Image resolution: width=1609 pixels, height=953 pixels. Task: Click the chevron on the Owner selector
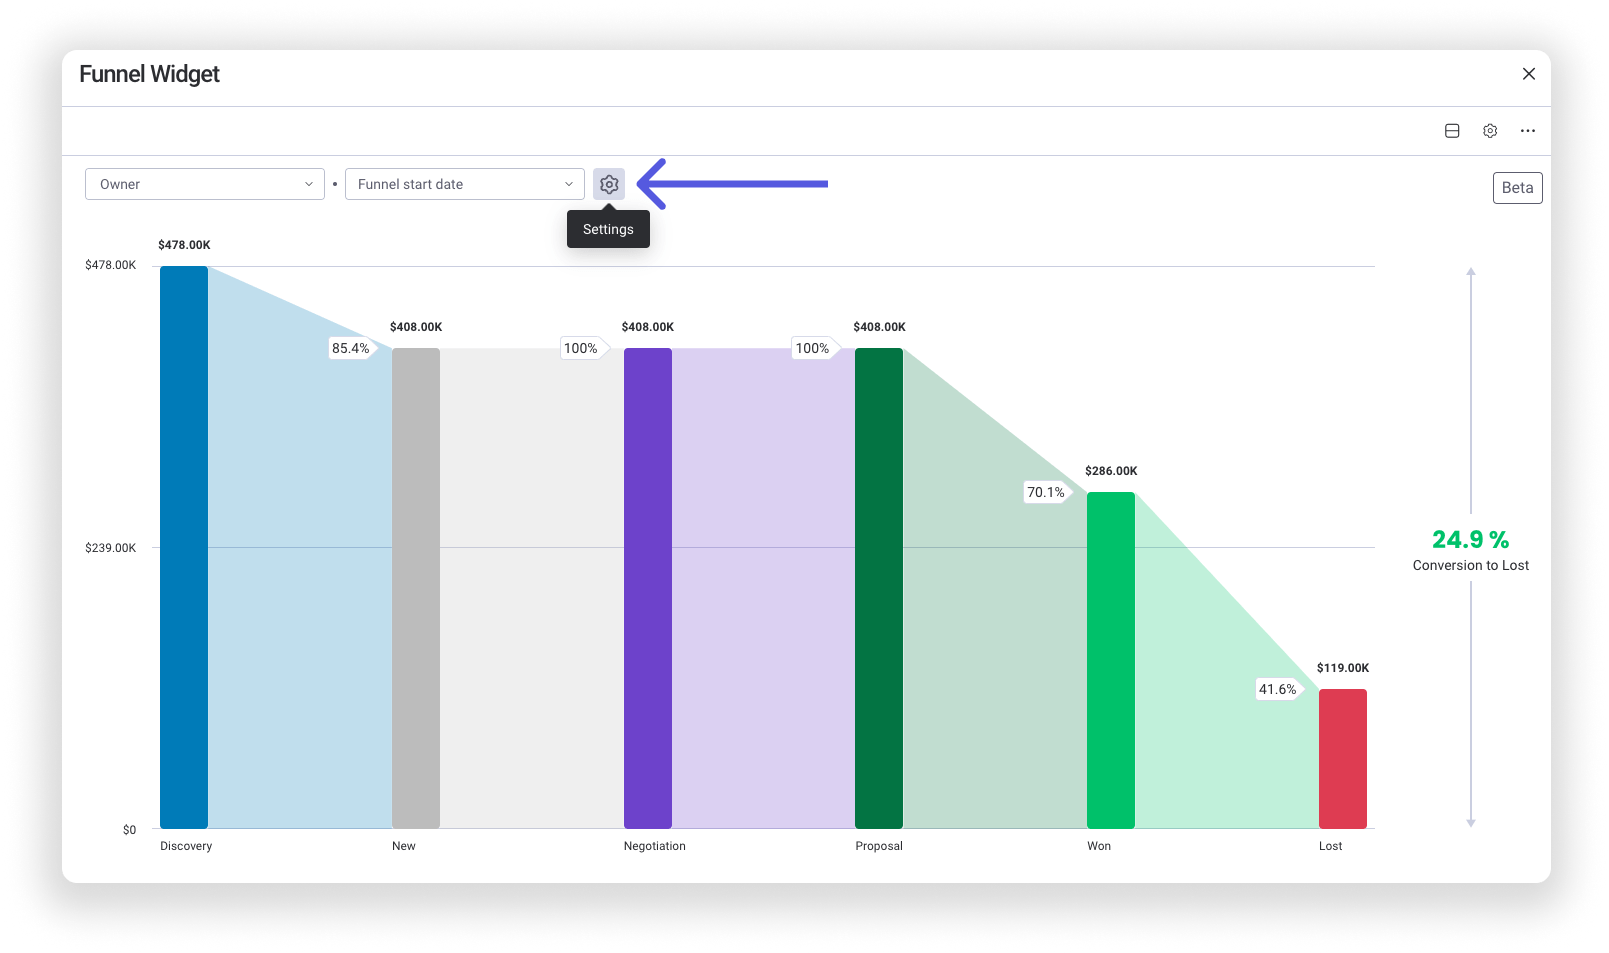click(x=308, y=184)
